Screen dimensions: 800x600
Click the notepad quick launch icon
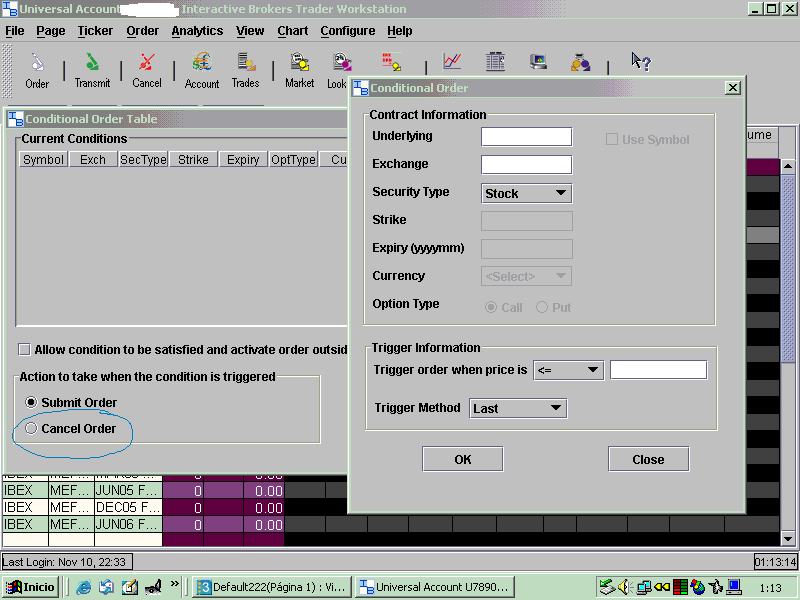tap(130, 587)
